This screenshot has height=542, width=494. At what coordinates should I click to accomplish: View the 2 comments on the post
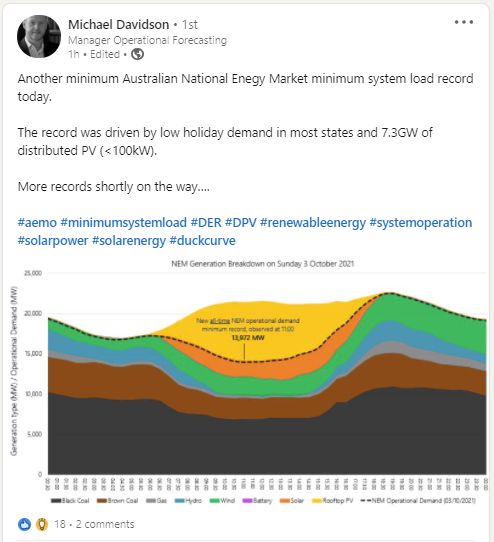105,524
